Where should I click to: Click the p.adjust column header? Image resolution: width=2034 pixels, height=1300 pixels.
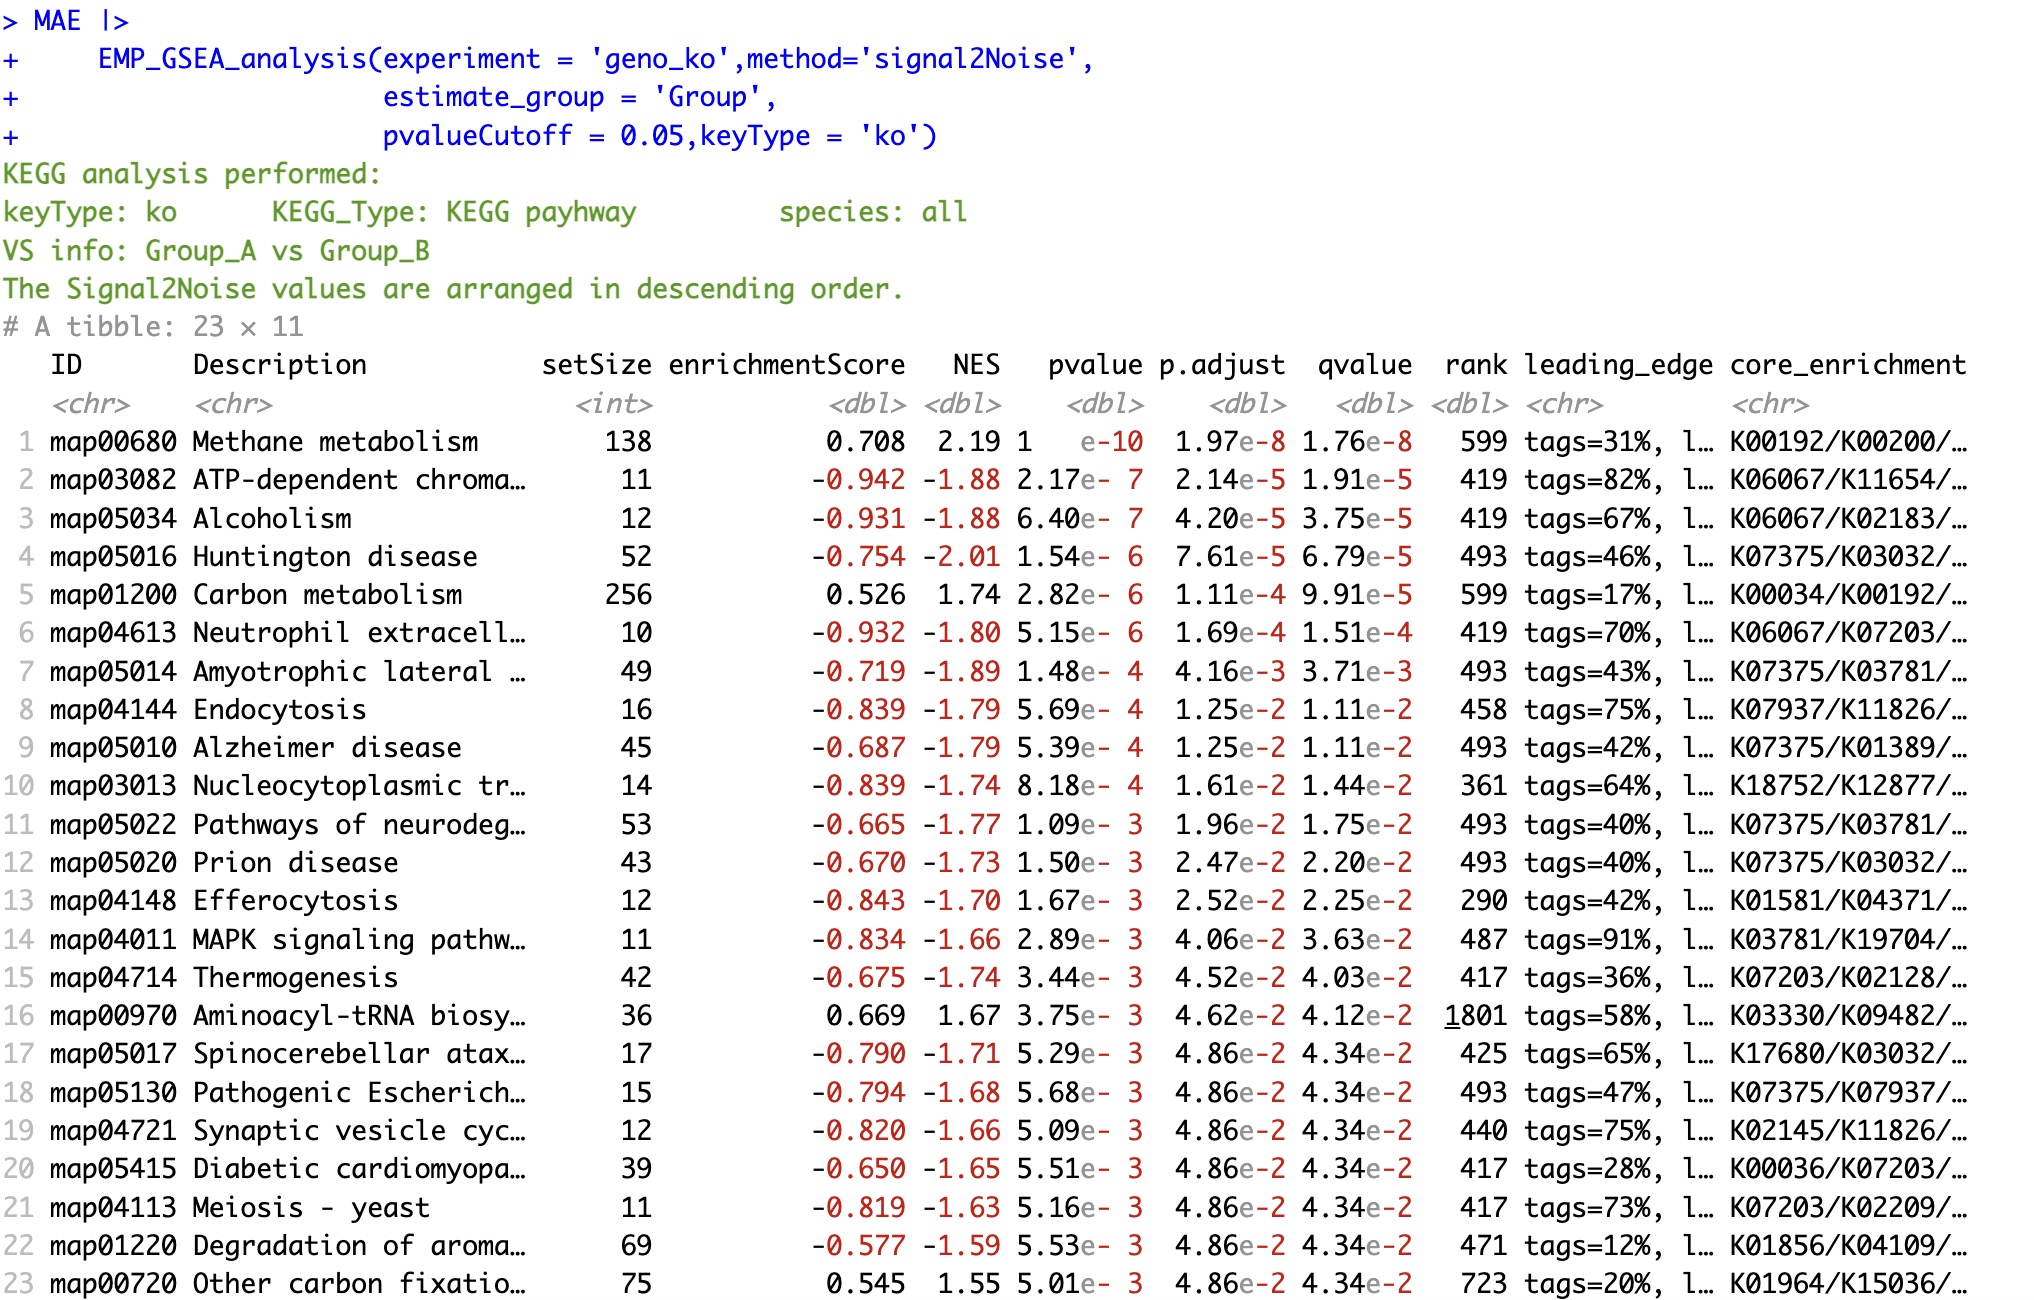pos(1221,365)
